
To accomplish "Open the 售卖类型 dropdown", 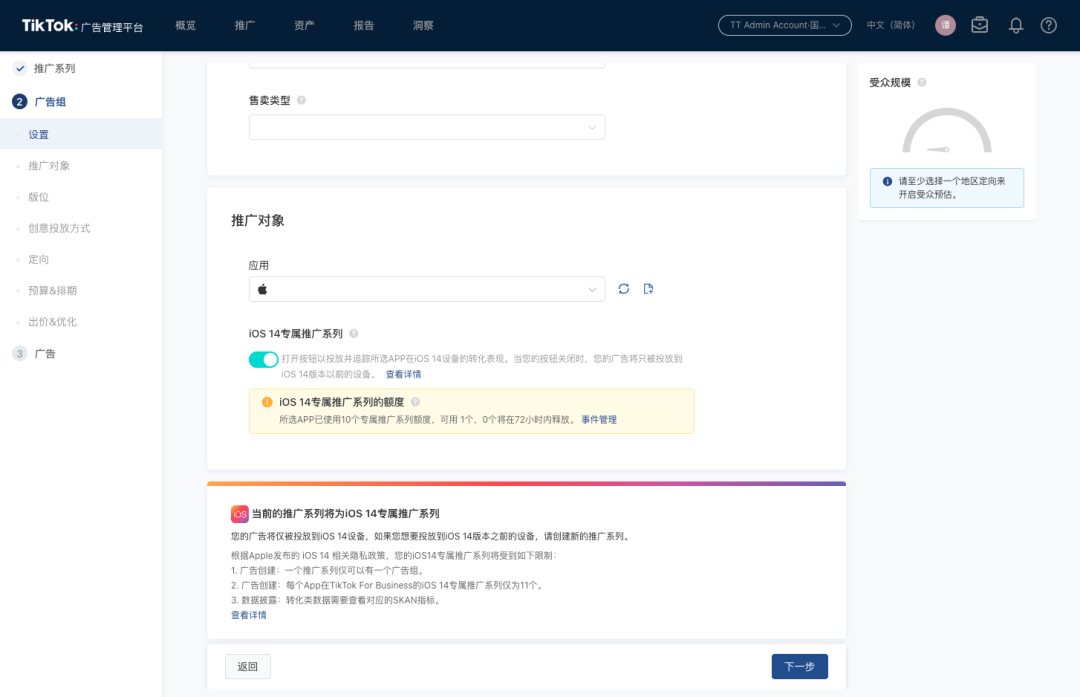I will click(427, 127).
